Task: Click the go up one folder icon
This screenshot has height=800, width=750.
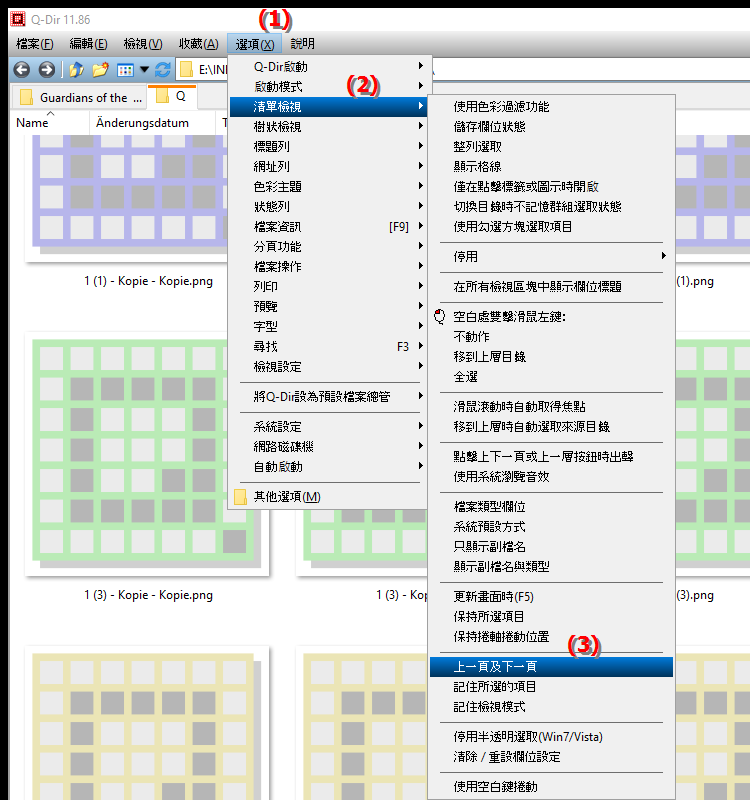Action: coord(77,69)
